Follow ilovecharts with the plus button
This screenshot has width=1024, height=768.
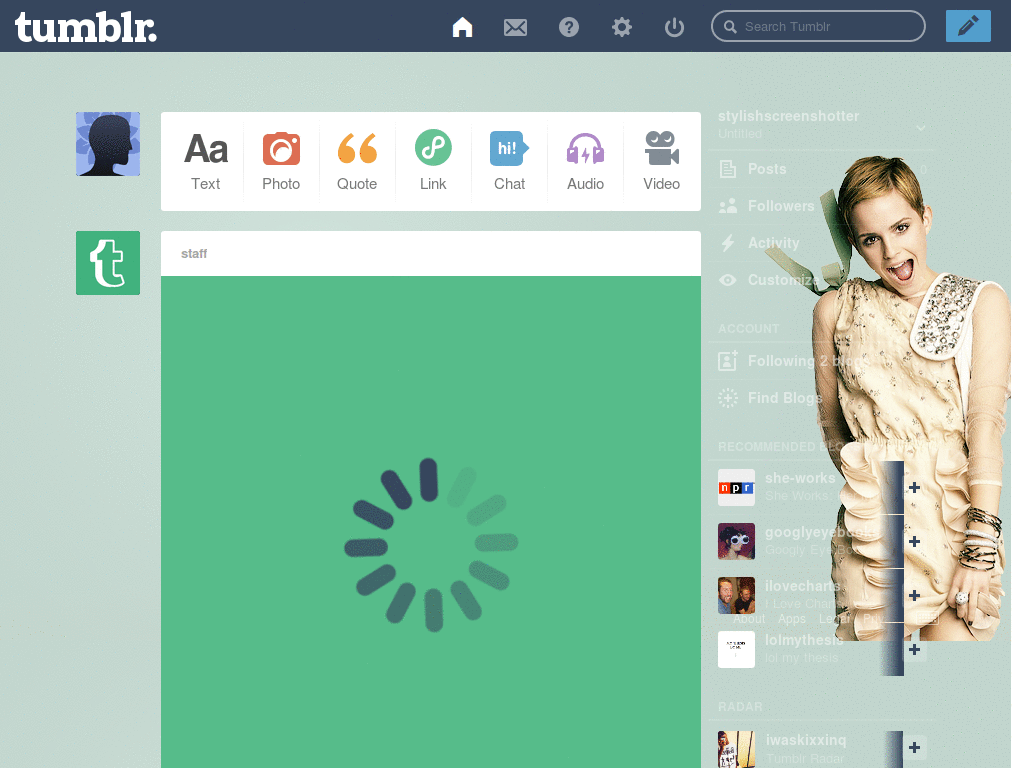point(914,595)
